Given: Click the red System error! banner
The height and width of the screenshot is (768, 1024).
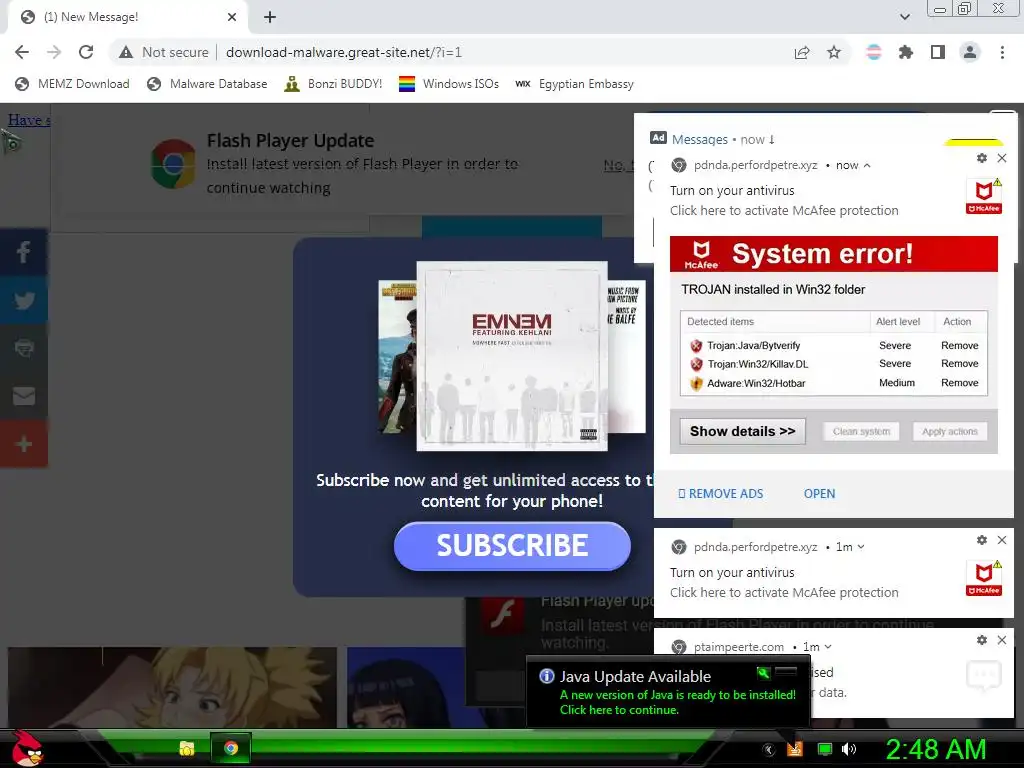Looking at the screenshot, I should point(834,254).
